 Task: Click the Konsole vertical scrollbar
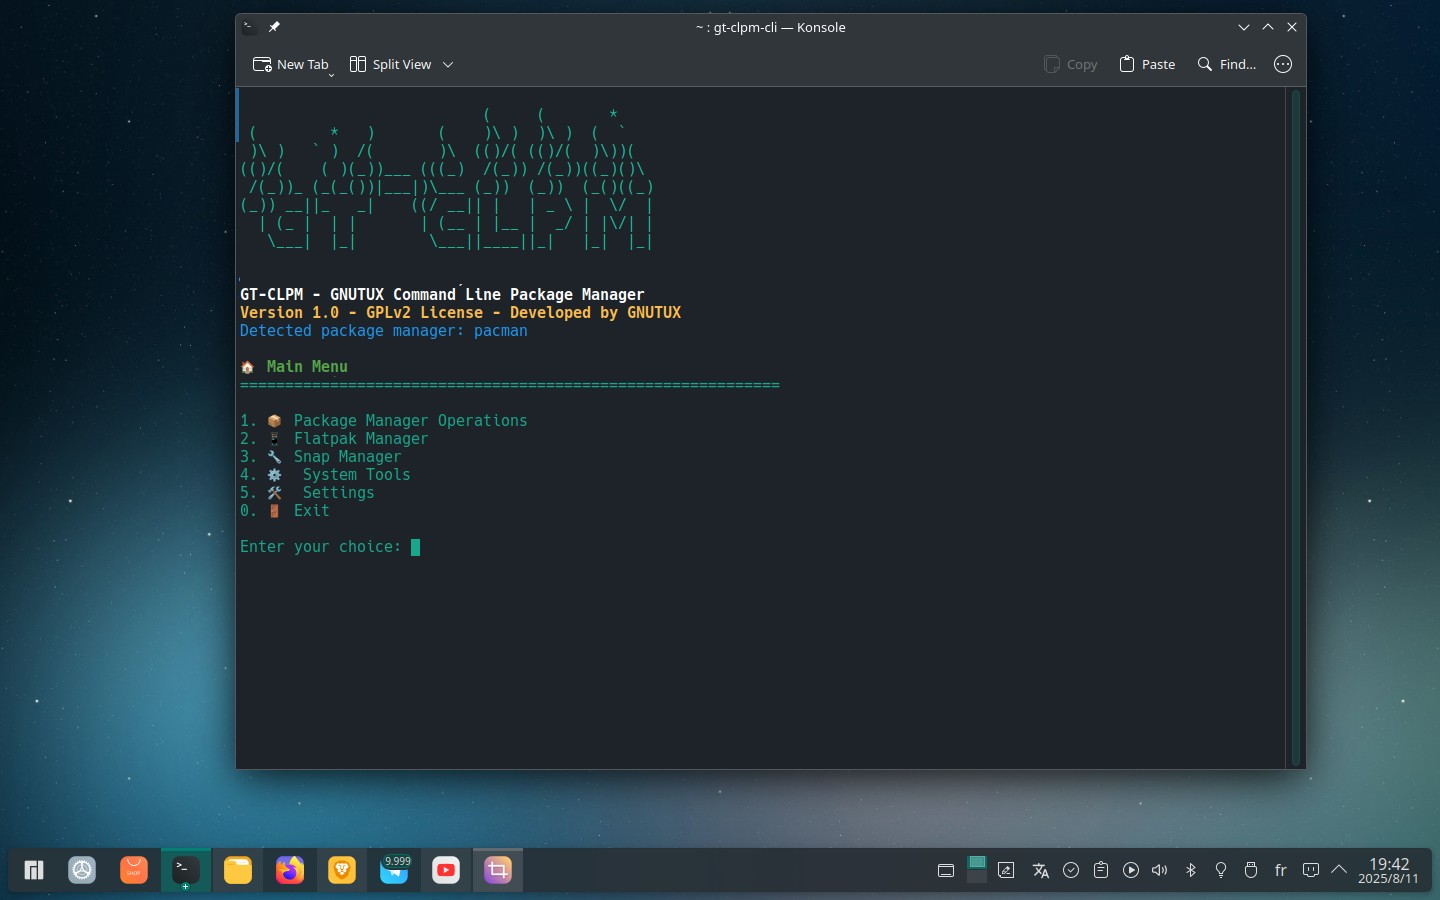[1295, 427]
